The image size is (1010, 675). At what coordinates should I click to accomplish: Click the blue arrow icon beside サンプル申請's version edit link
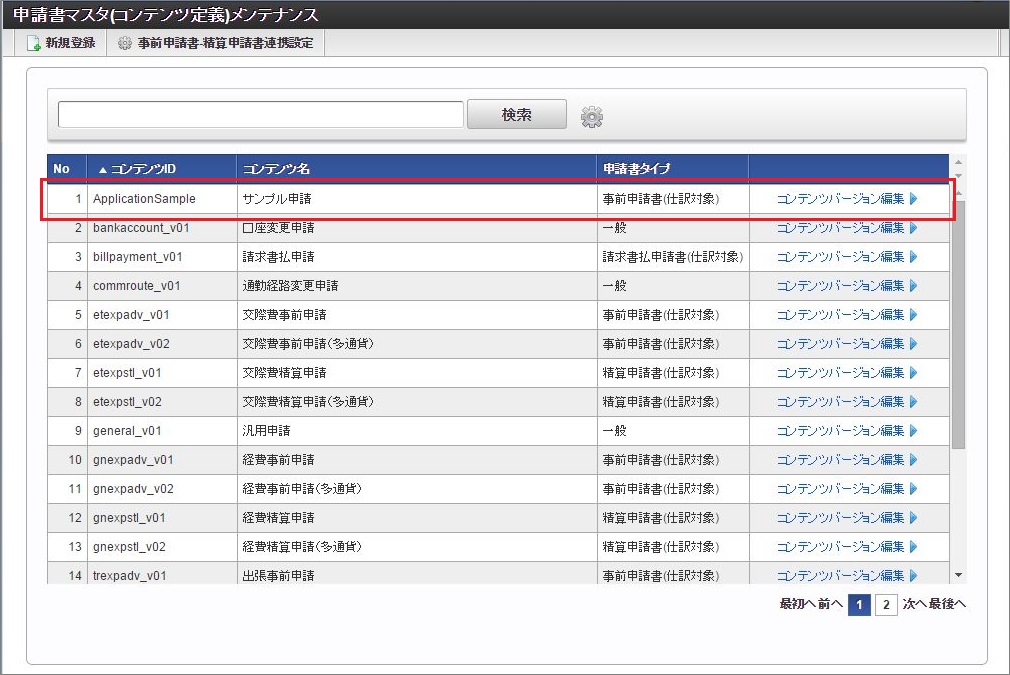916,198
